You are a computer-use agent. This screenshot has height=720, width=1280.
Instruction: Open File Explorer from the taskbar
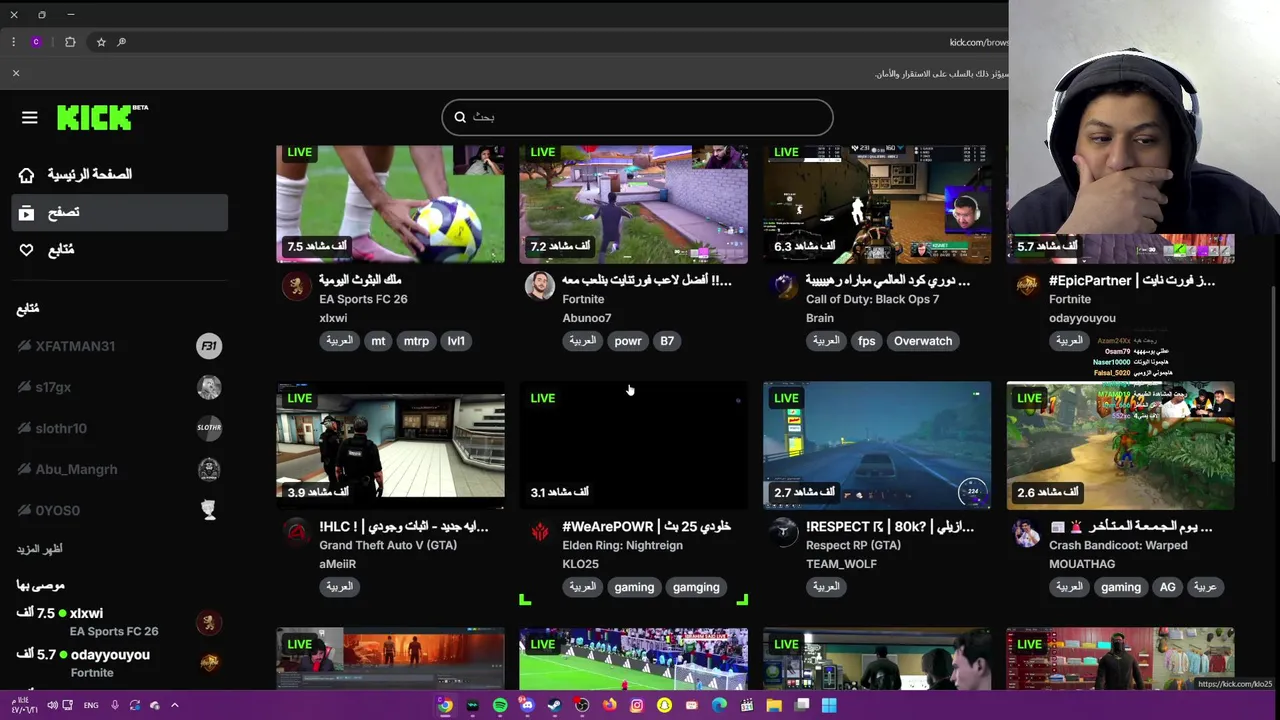point(774,706)
